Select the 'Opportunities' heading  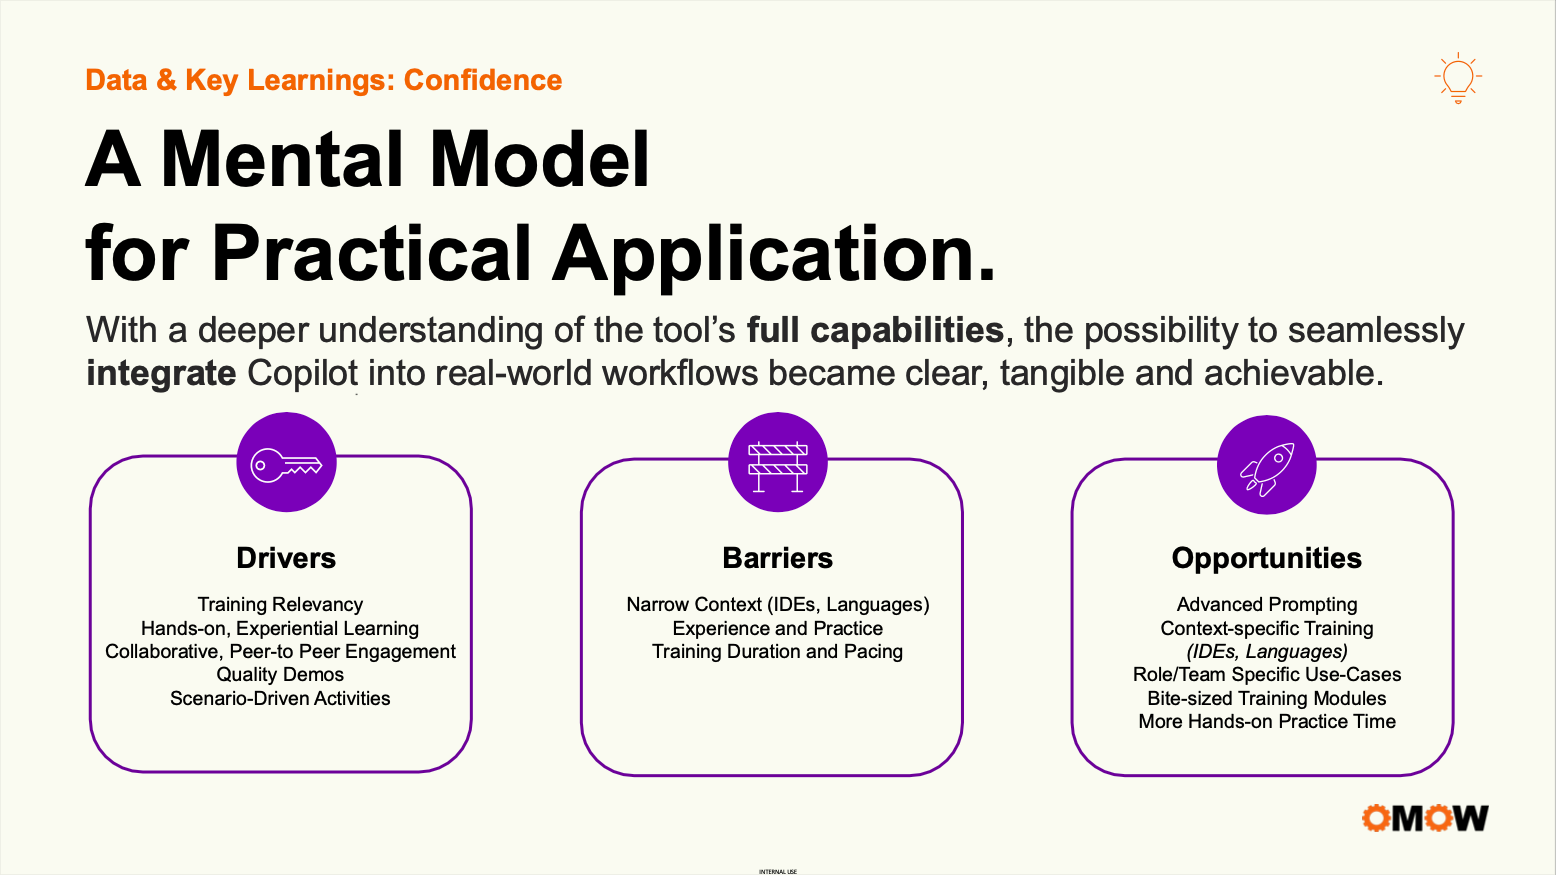(1267, 558)
